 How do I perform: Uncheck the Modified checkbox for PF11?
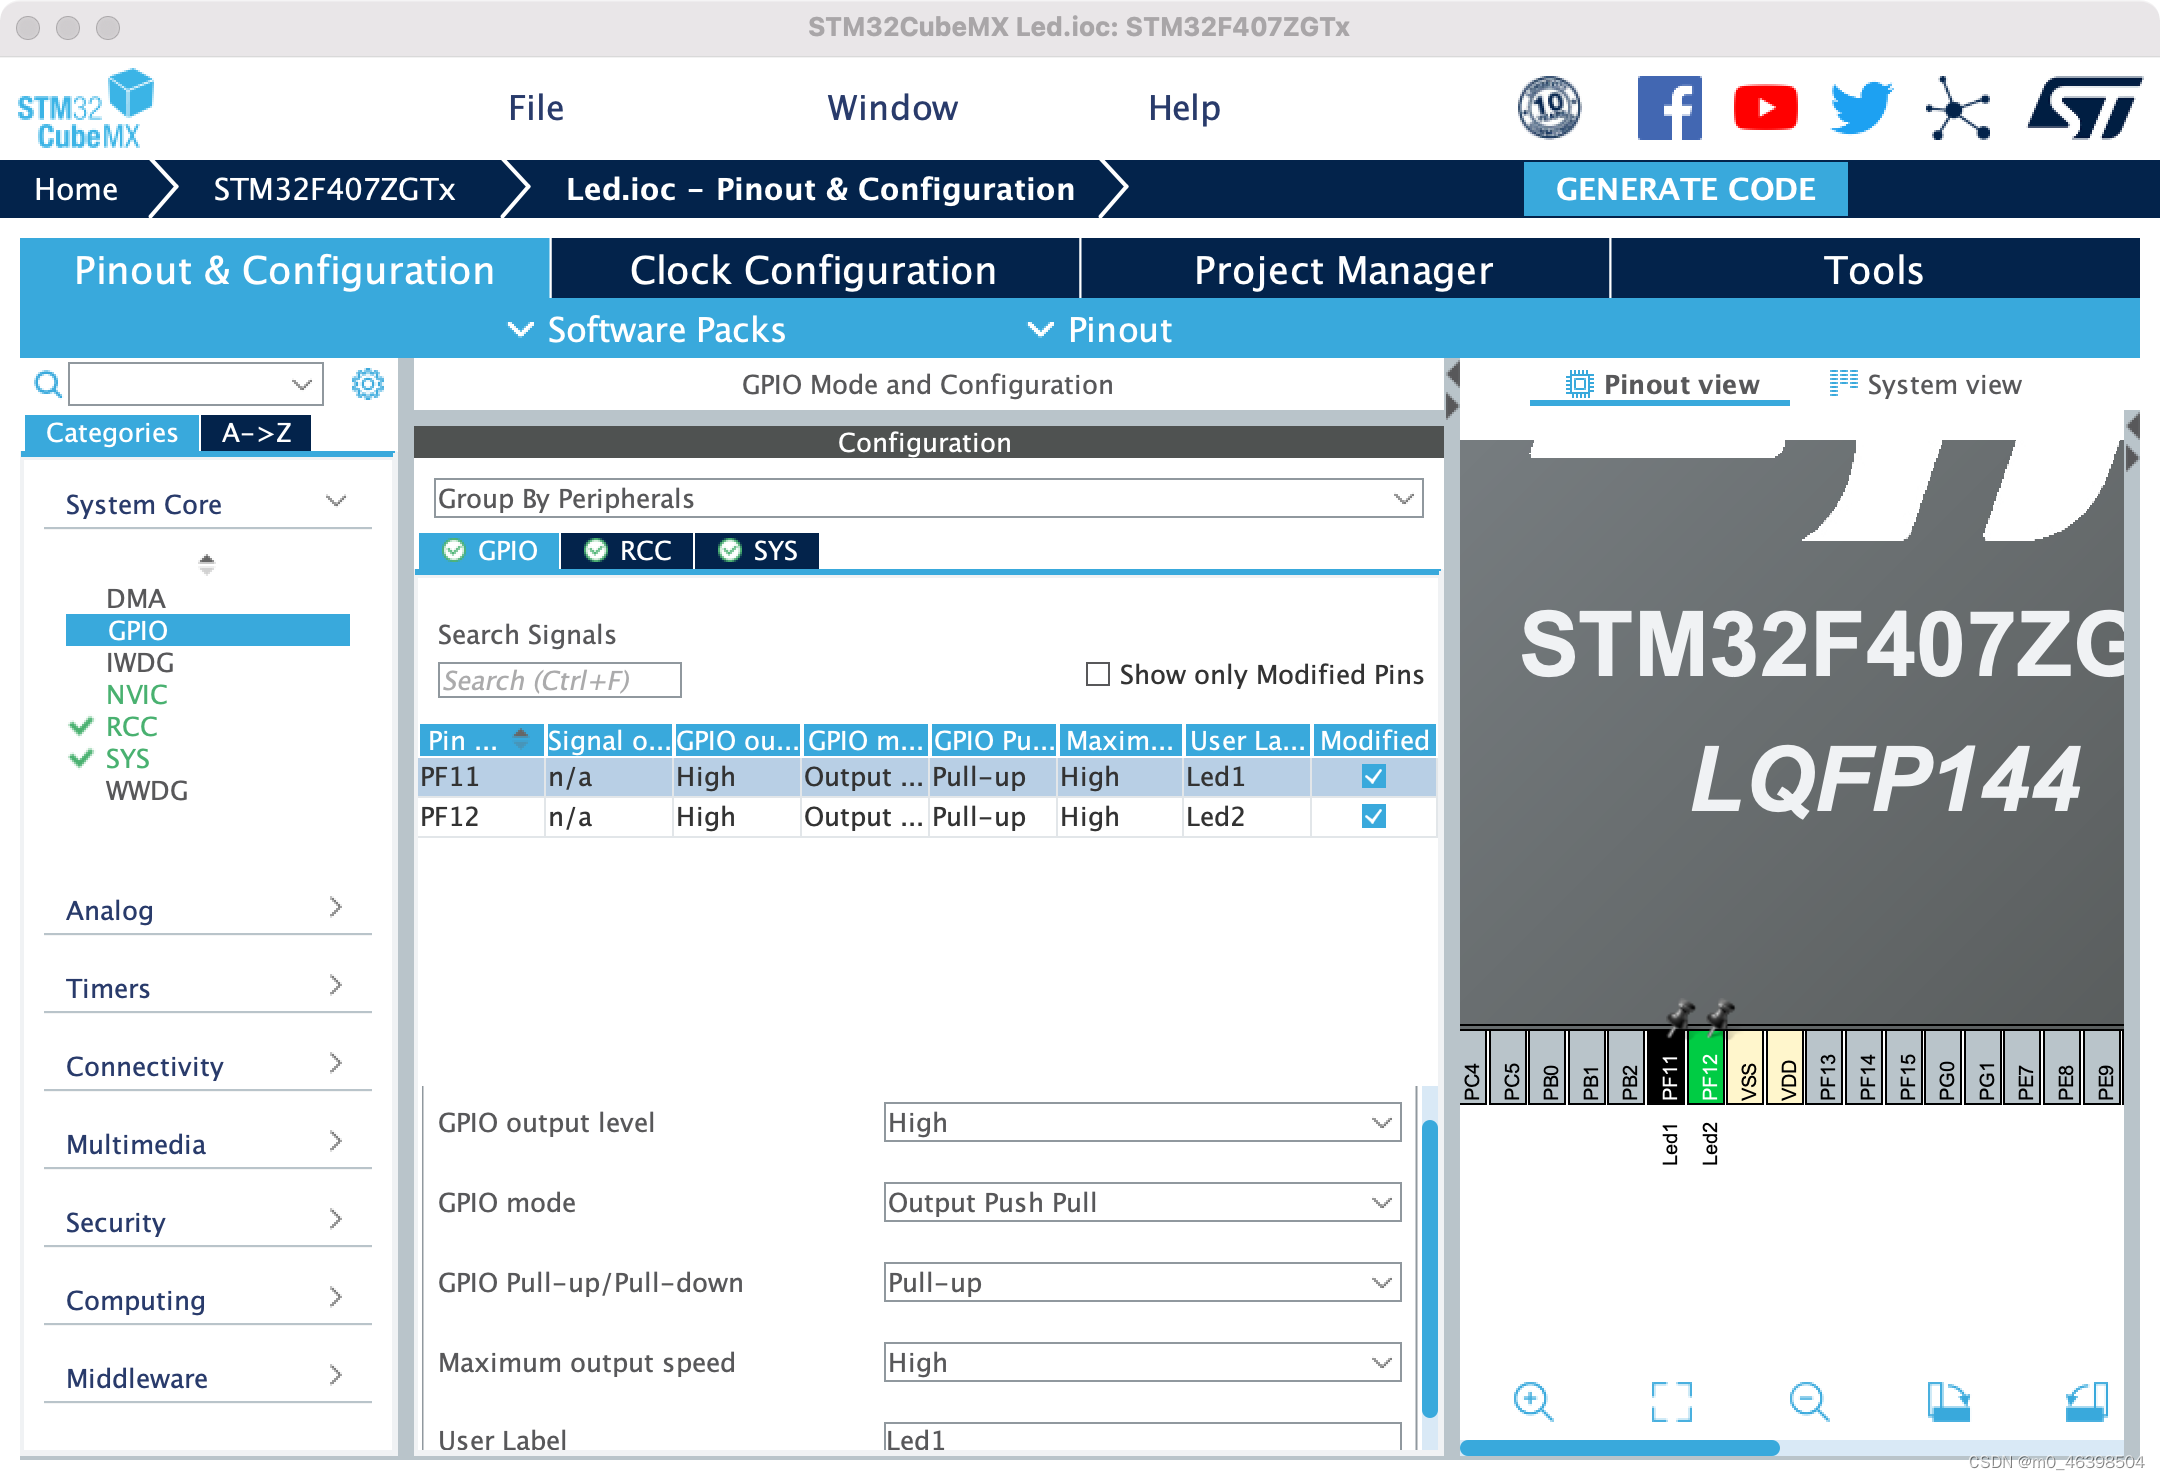click(x=1374, y=776)
